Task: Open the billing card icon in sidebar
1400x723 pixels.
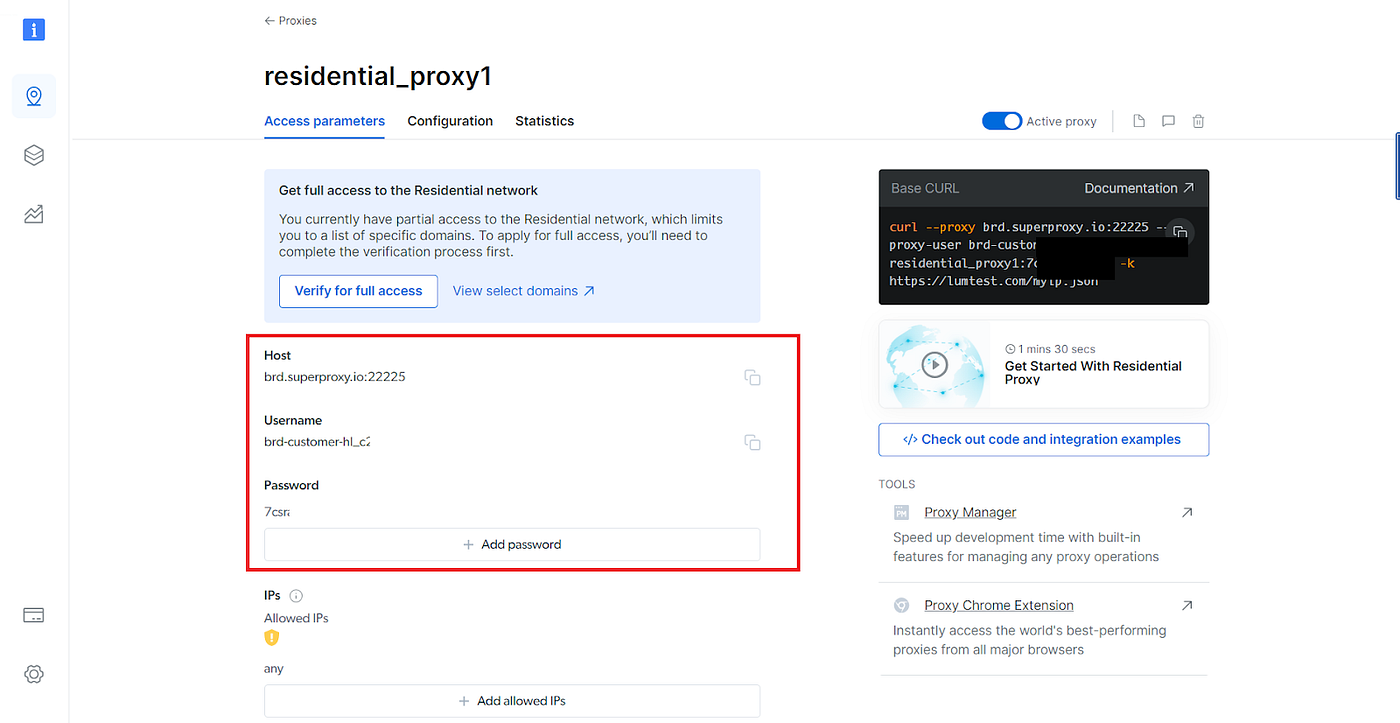Action: pyautogui.click(x=33, y=614)
